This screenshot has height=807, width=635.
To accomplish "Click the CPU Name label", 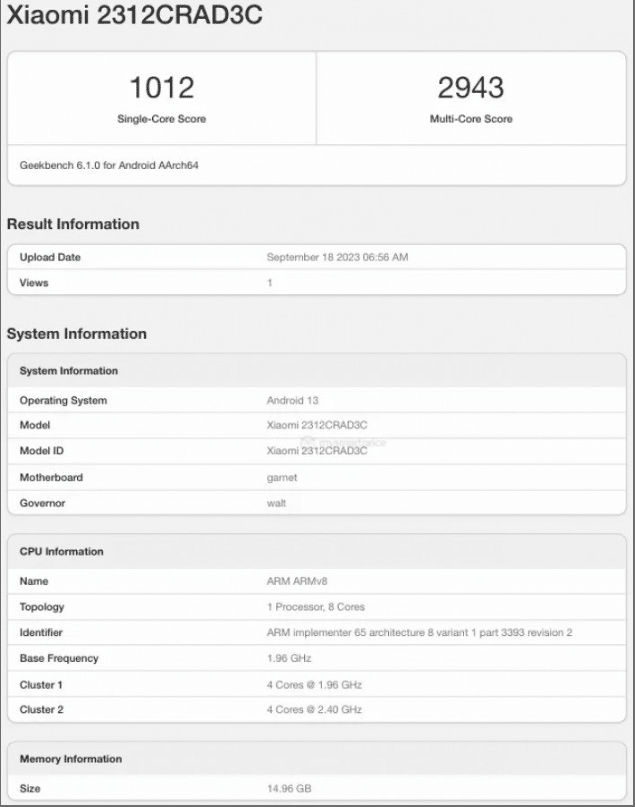I will (x=34, y=582).
